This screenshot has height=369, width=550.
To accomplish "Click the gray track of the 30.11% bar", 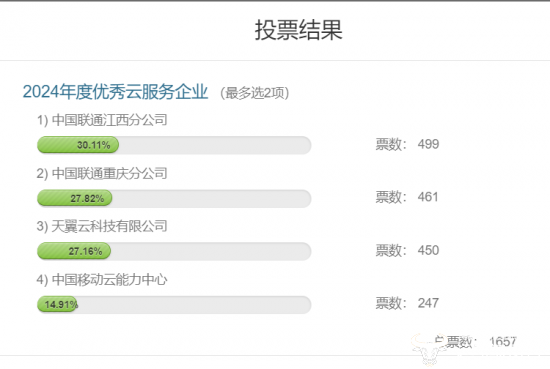I will point(215,145).
